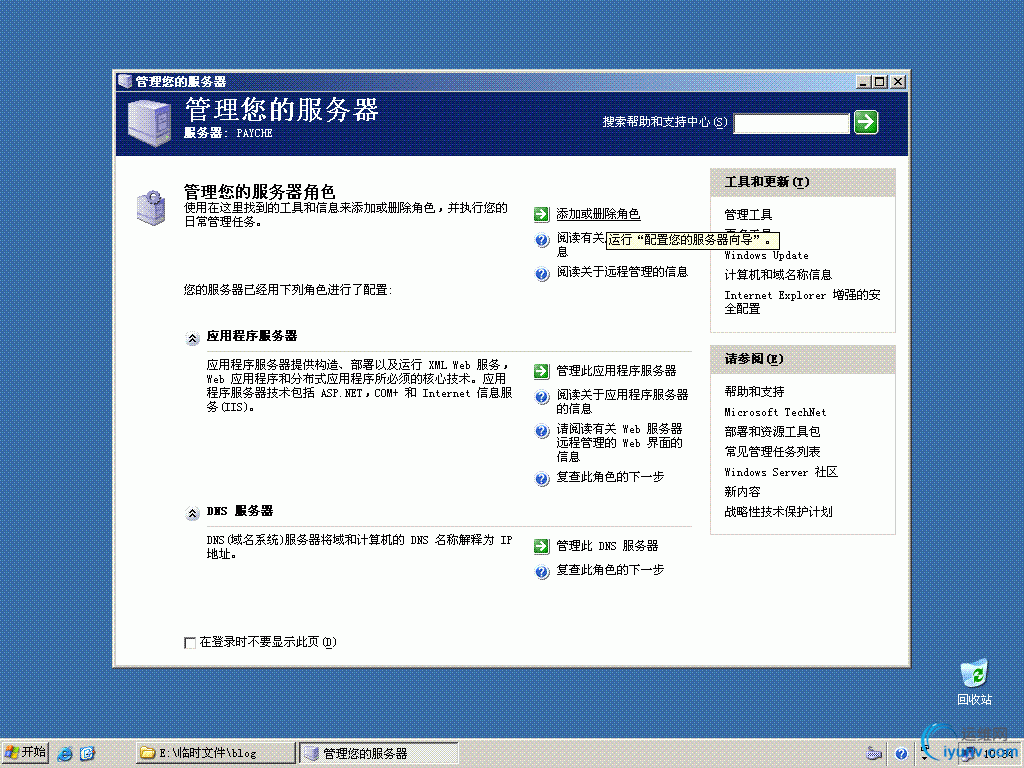1024x768 pixels.
Task: Collapse the DNS 服务器 section
Action: click(x=192, y=513)
